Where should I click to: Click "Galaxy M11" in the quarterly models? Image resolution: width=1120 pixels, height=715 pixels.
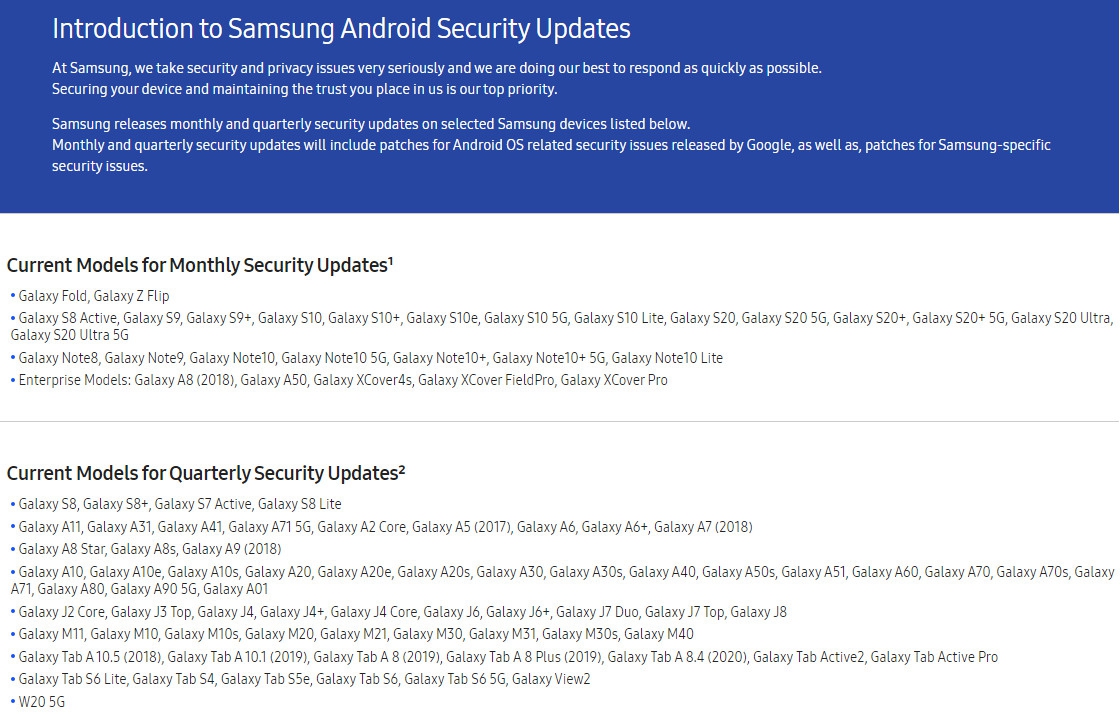coord(51,634)
